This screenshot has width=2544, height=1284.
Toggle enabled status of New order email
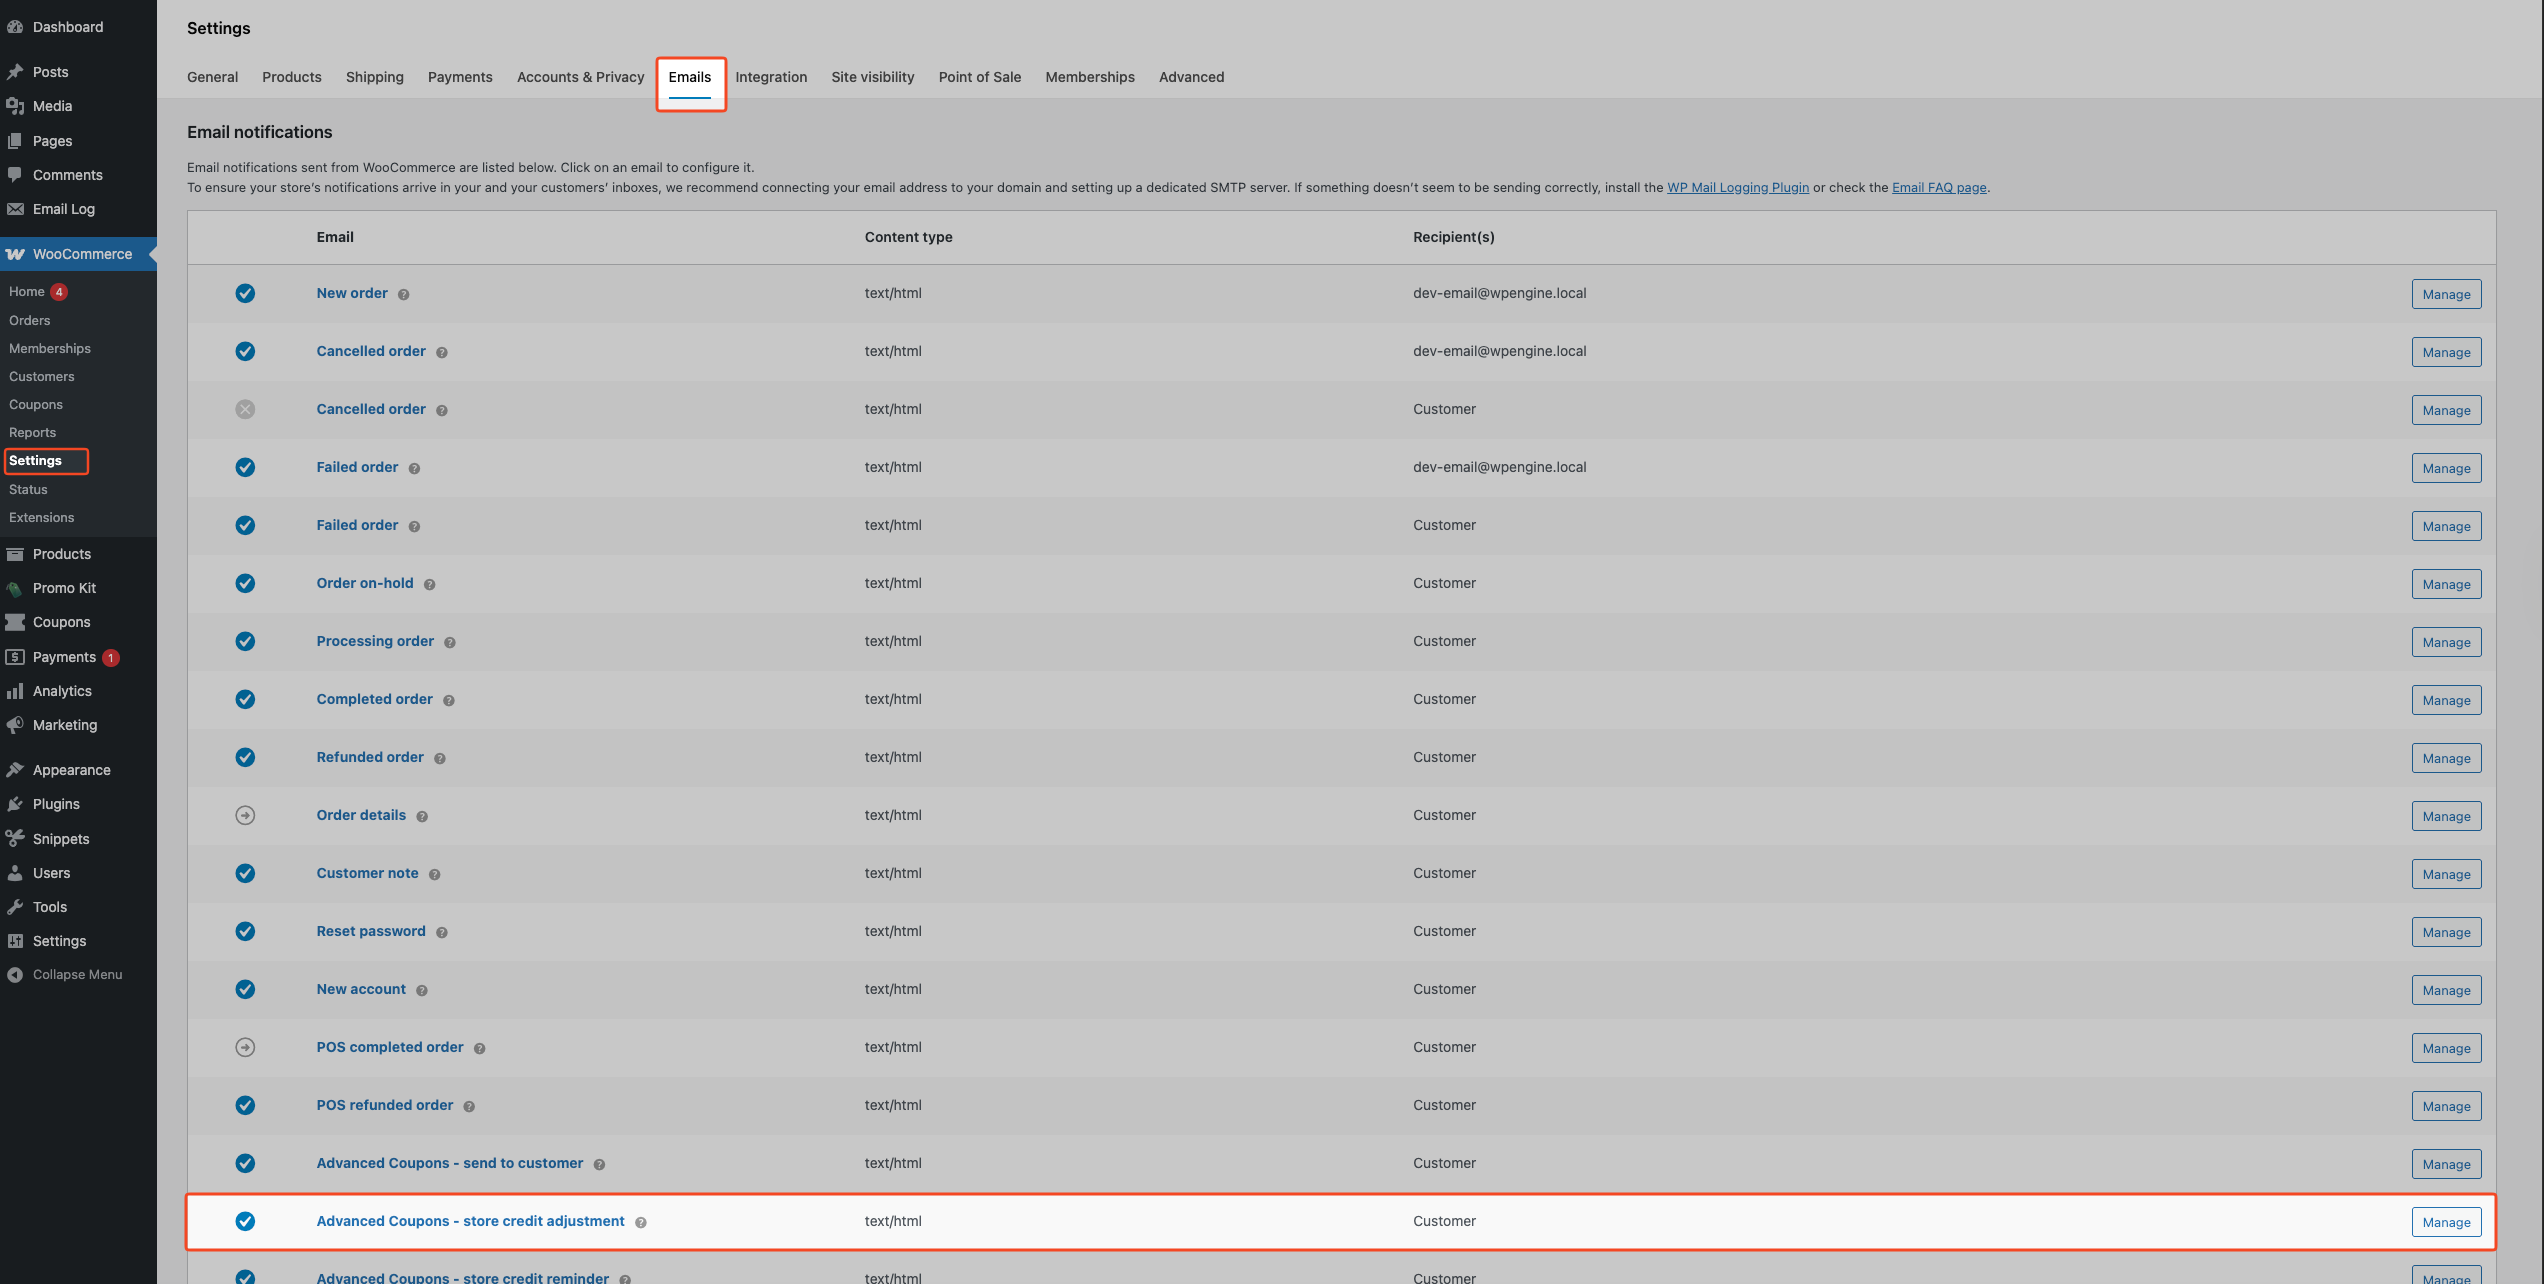pyautogui.click(x=245, y=293)
